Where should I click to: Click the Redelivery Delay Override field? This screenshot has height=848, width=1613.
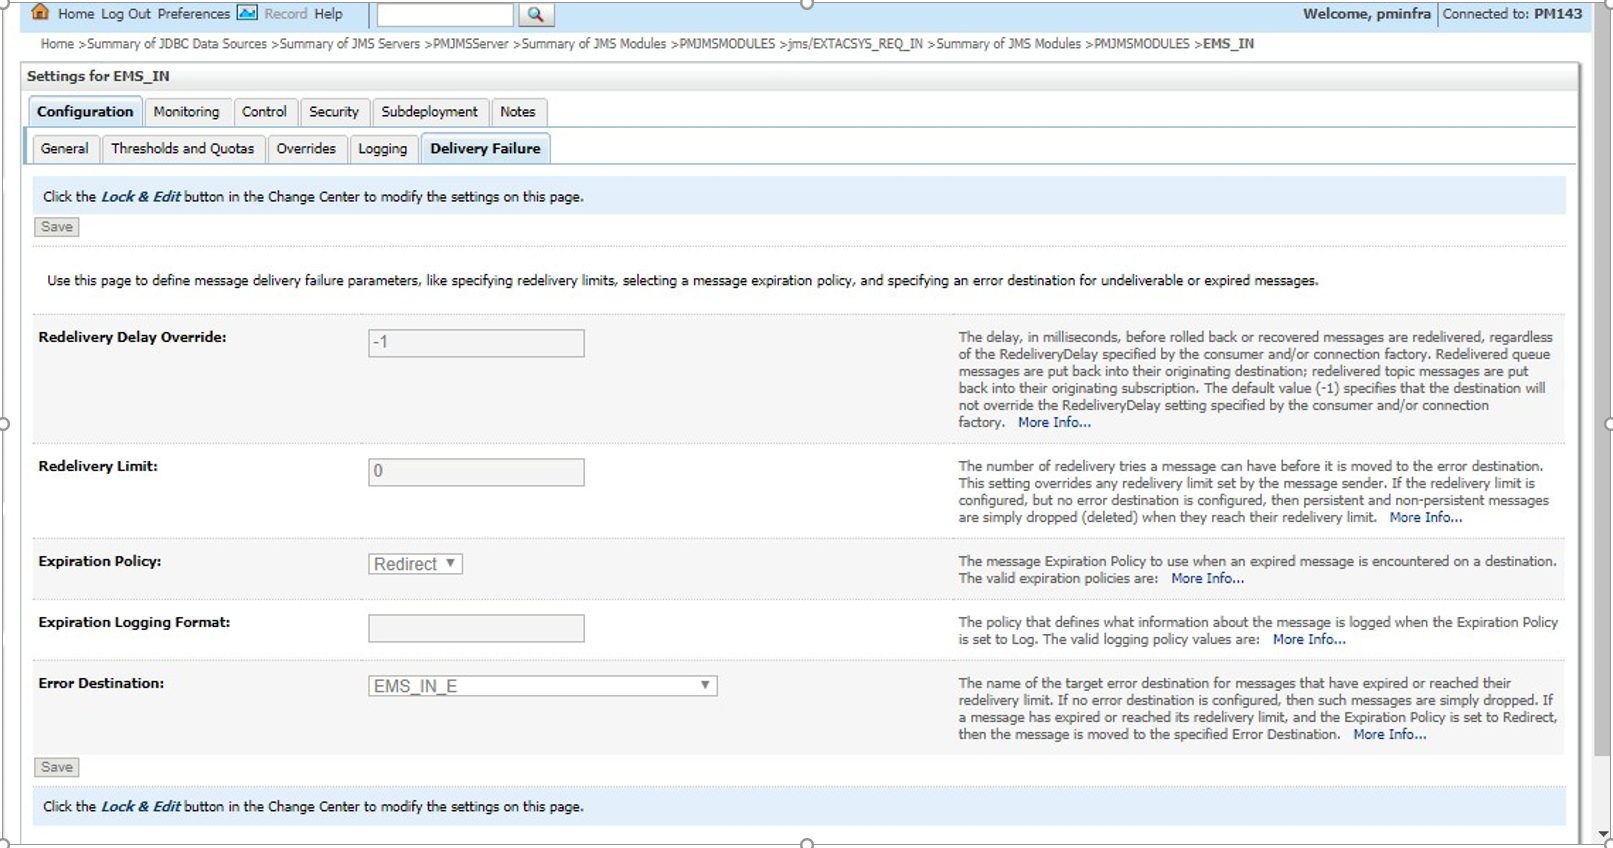coord(476,343)
